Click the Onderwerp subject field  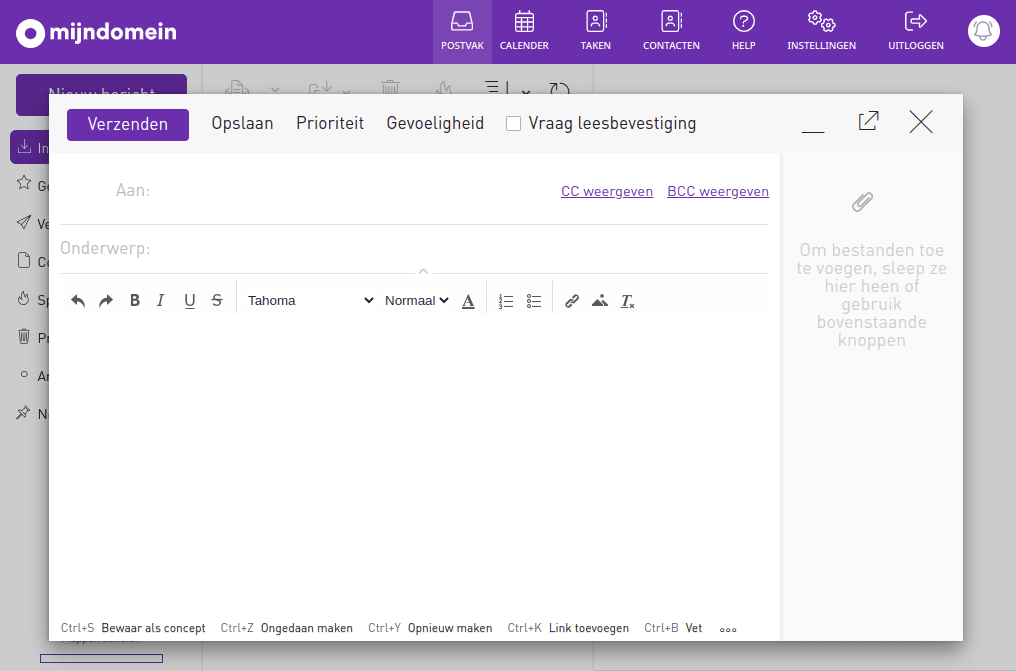(x=460, y=248)
